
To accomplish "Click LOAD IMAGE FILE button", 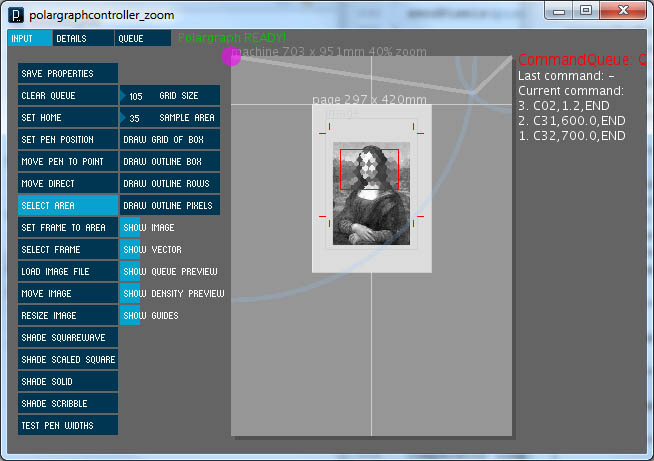I will 68,272.
